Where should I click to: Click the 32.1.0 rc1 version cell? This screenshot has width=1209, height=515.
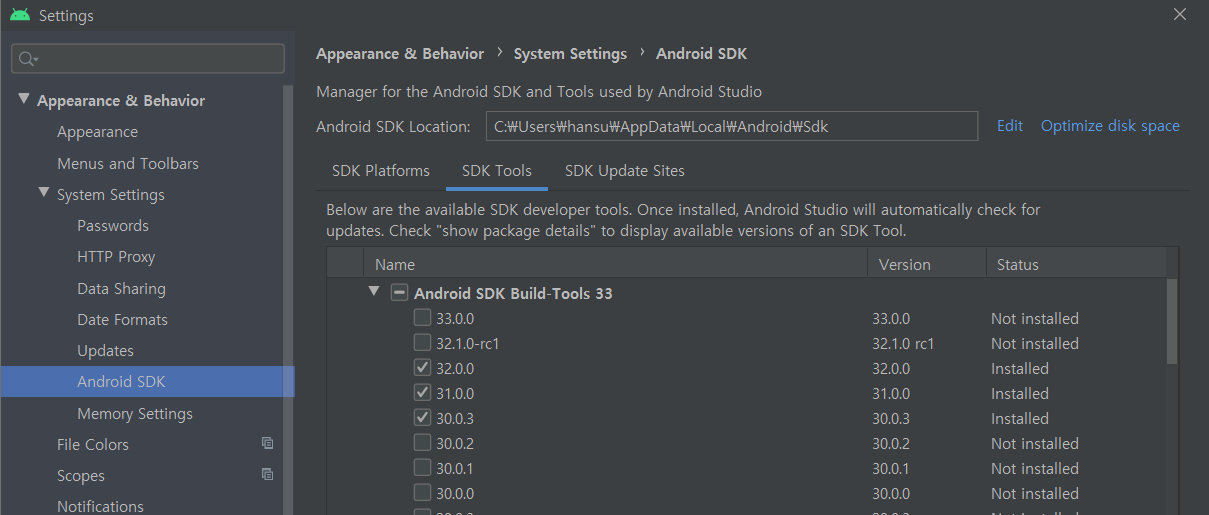pyautogui.click(x=903, y=343)
